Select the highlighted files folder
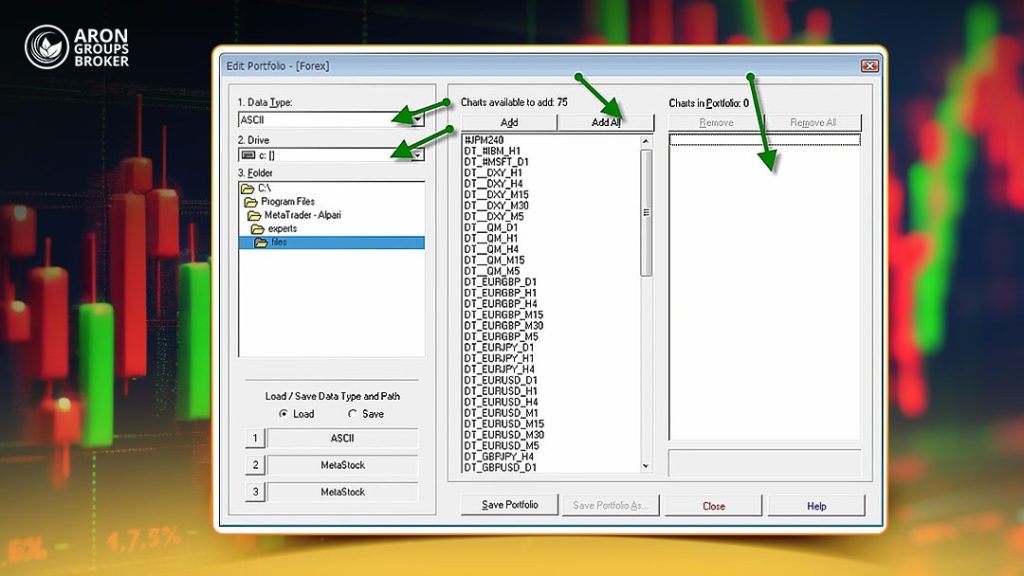Viewport: 1024px width, 576px height. [332, 242]
